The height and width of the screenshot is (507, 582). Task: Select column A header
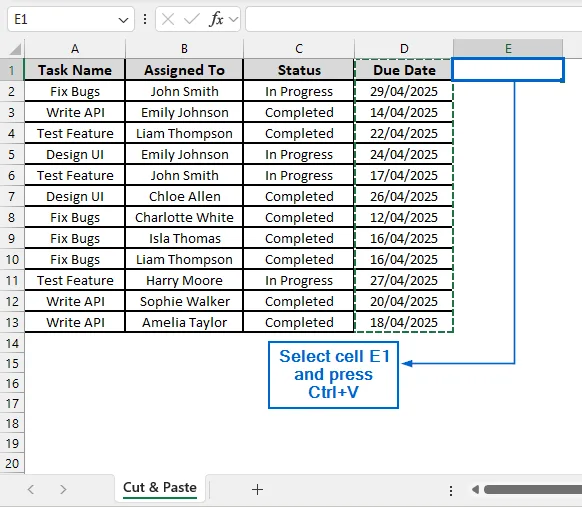tap(75, 49)
